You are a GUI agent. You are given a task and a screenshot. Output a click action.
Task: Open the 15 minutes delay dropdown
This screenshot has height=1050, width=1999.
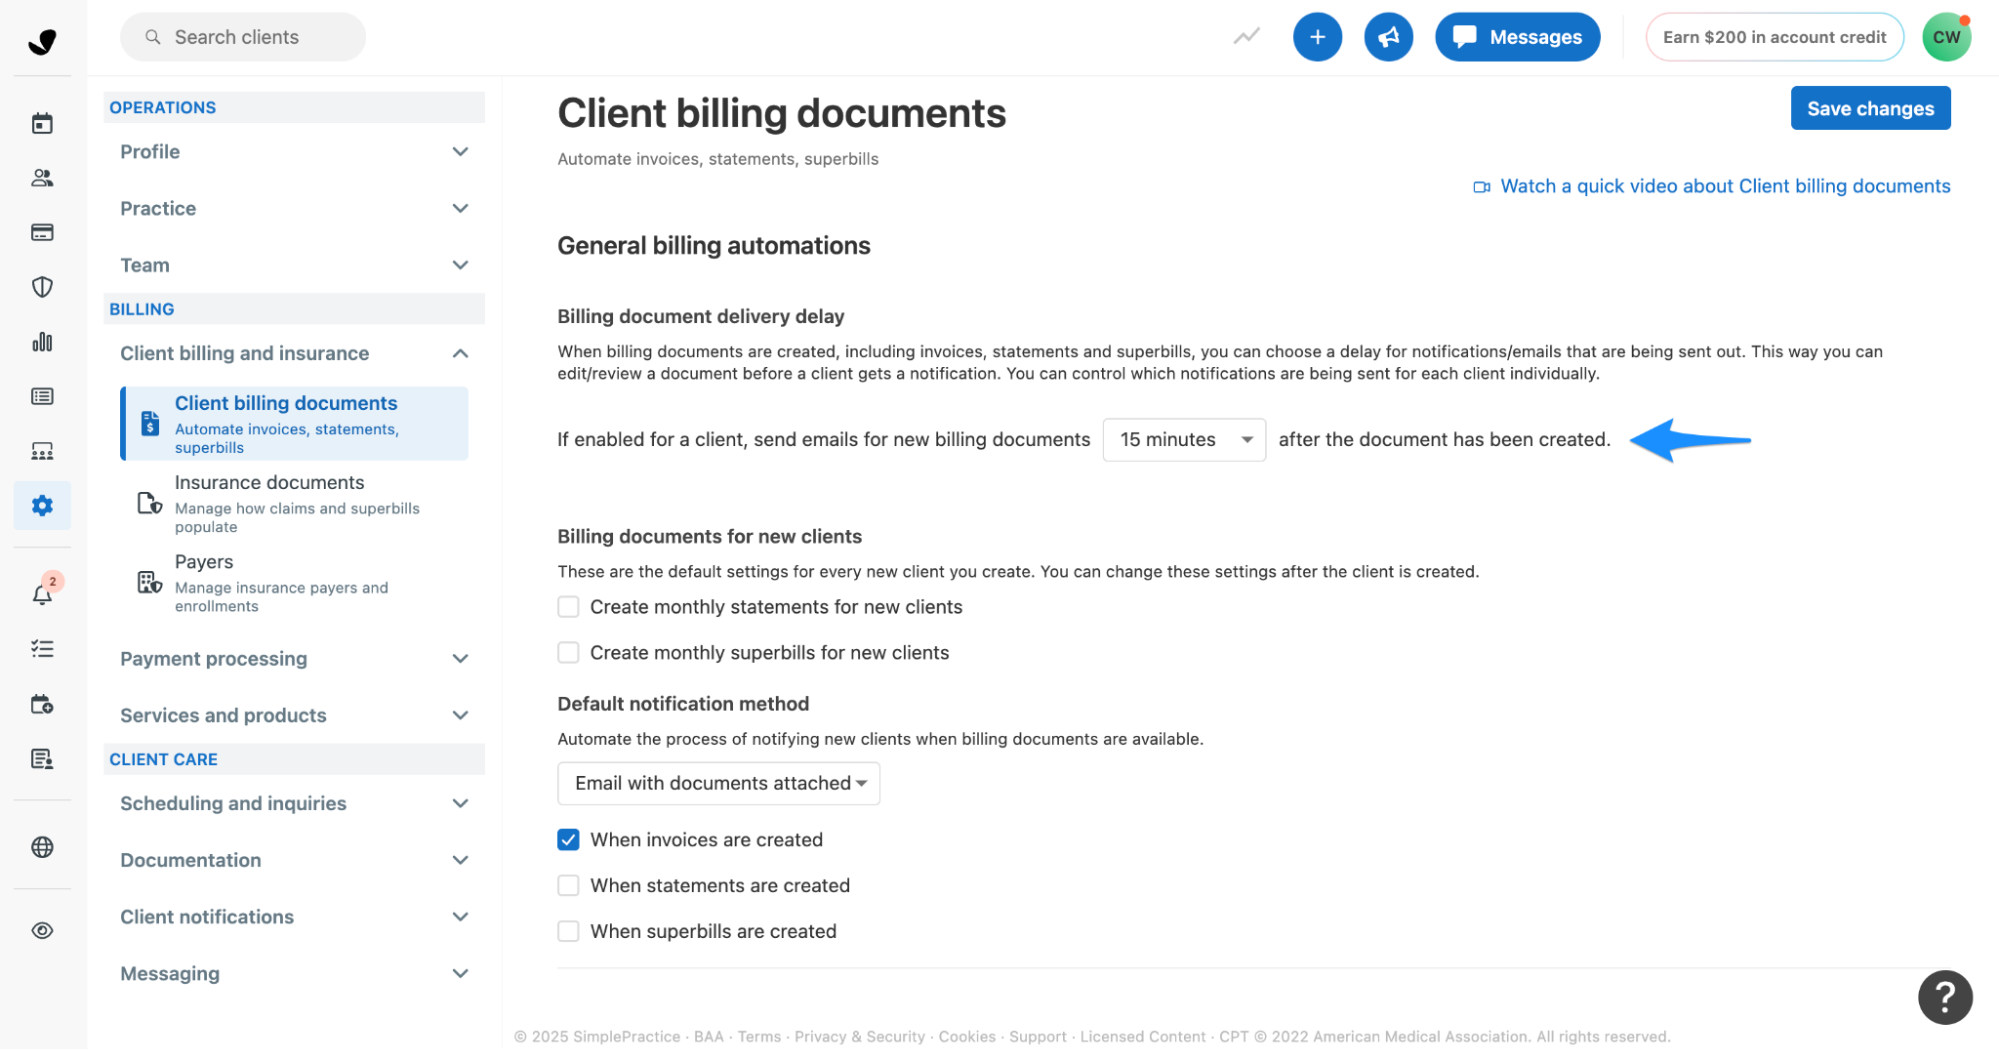point(1184,440)
